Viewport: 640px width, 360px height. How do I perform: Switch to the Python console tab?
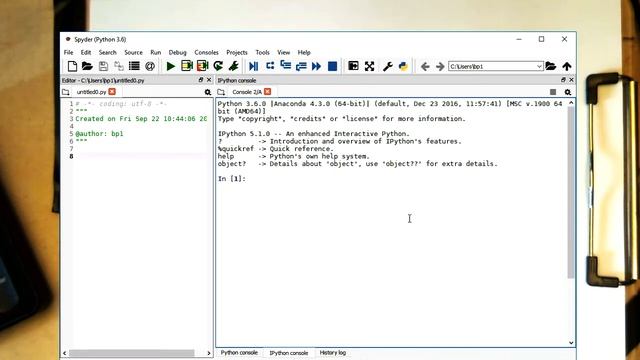point(239,352)
